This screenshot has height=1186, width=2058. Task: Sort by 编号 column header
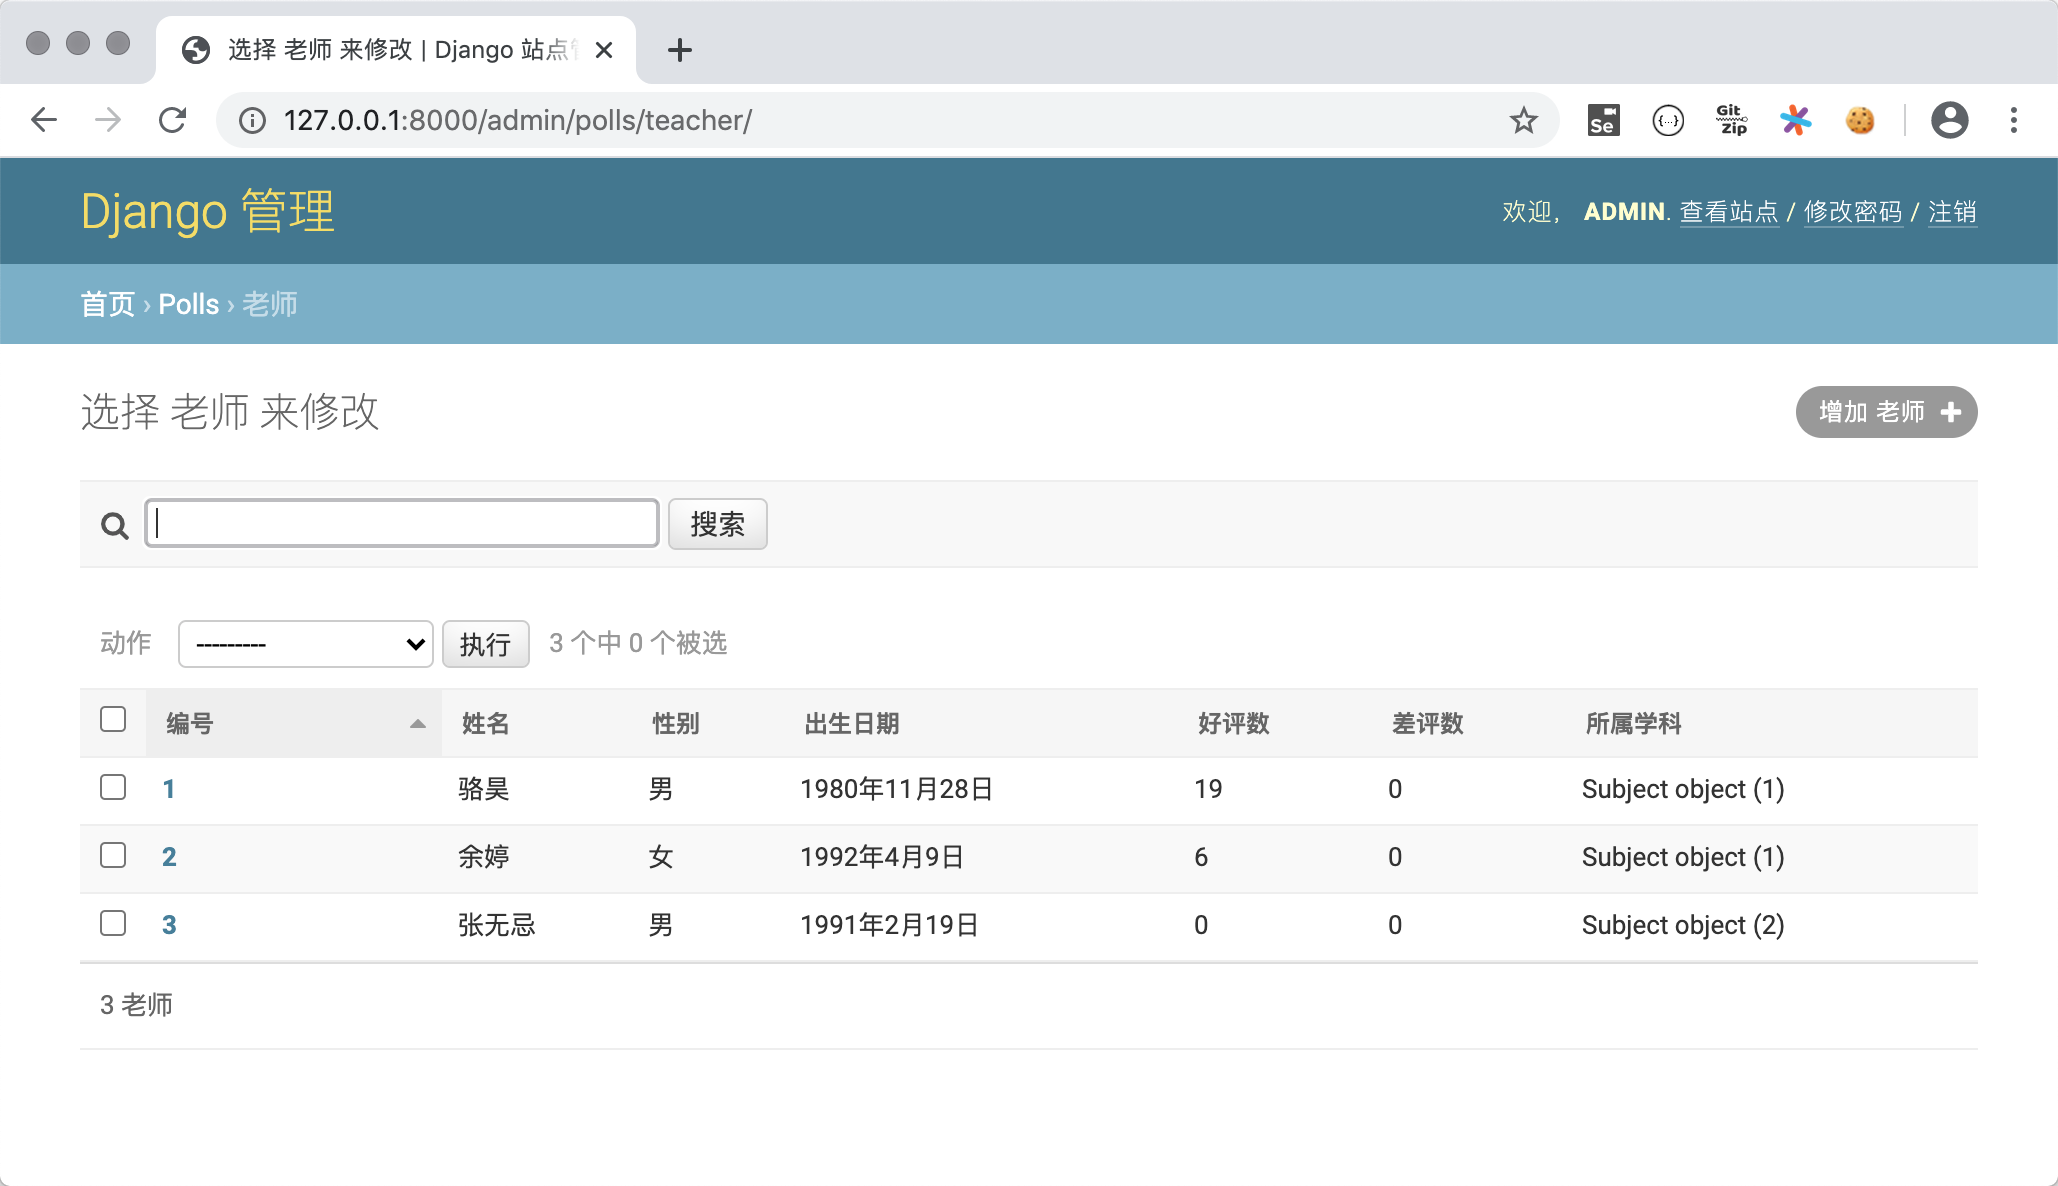190,723
